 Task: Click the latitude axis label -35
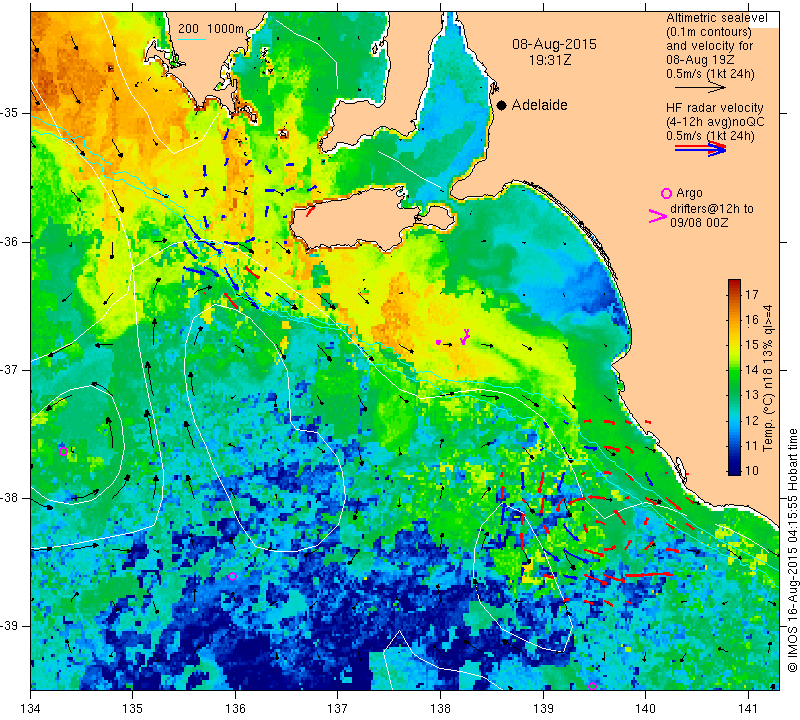(x=11, y=112)
